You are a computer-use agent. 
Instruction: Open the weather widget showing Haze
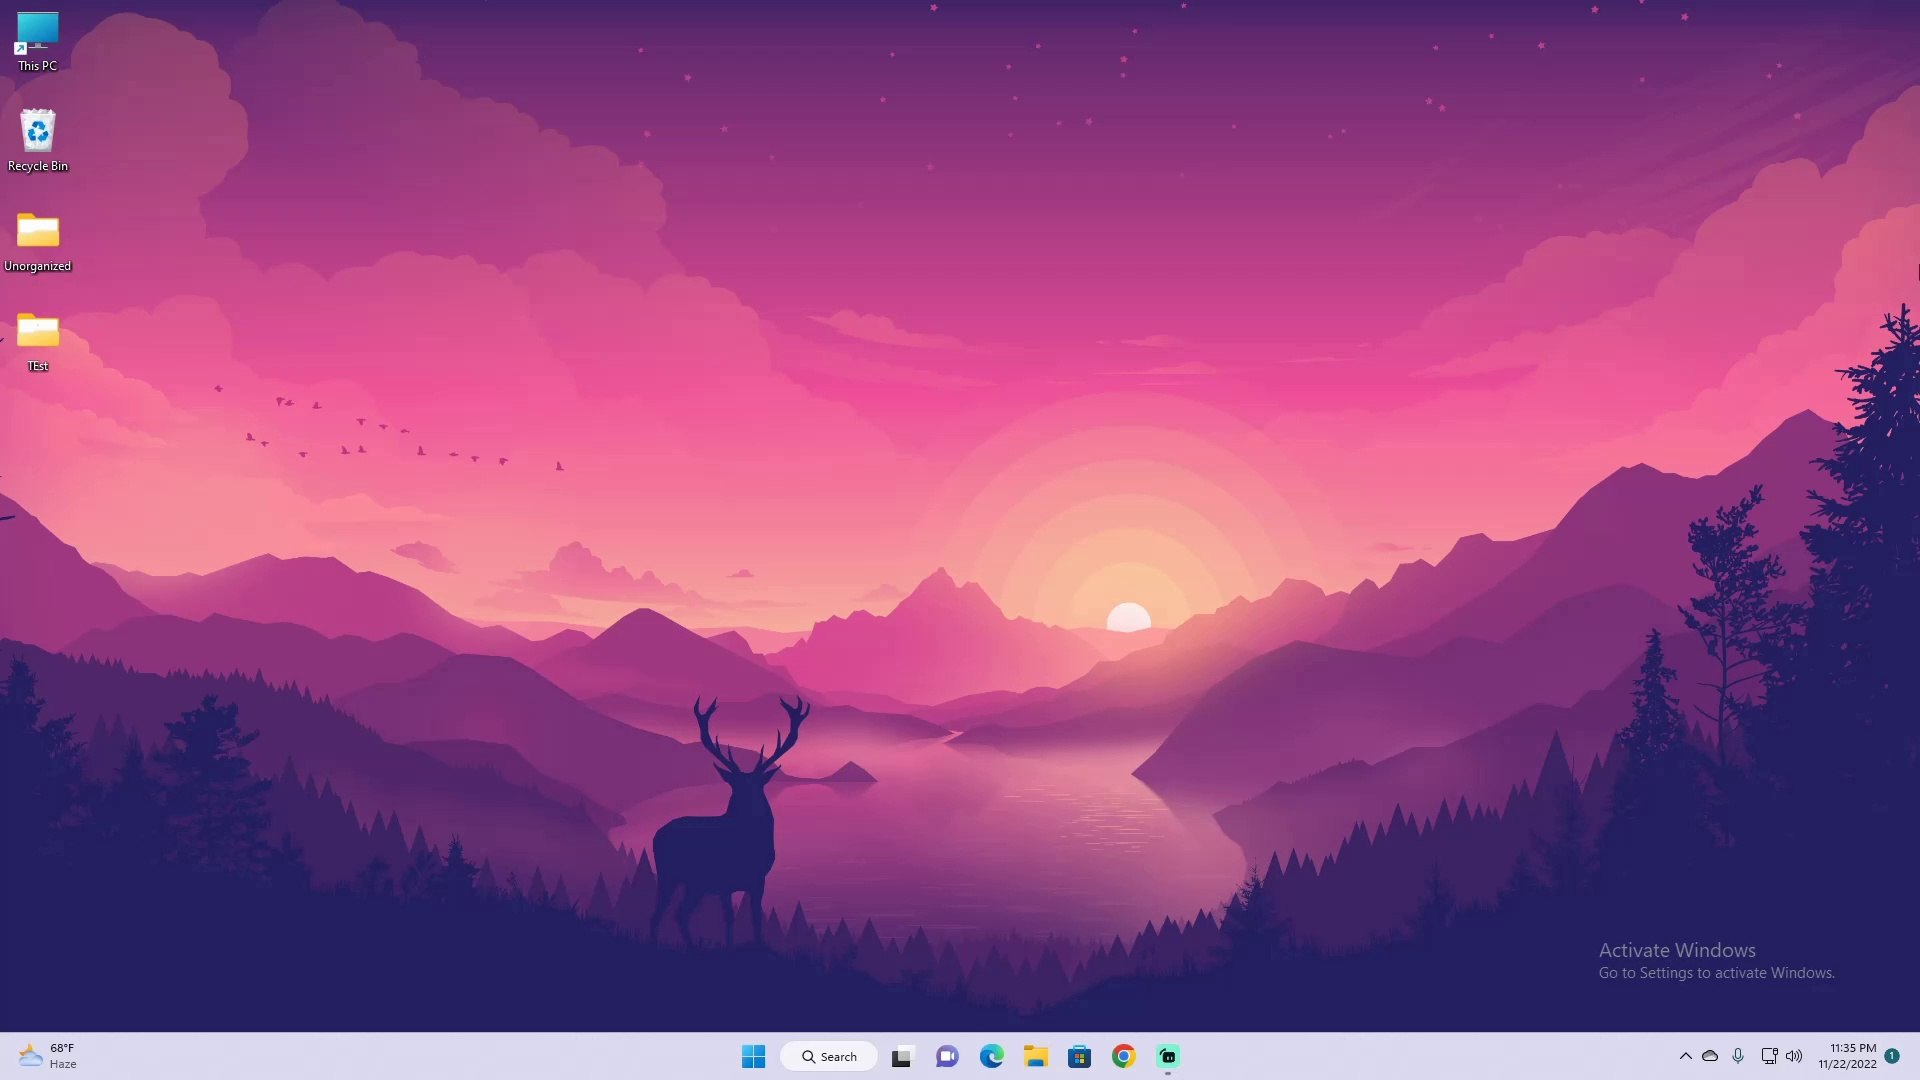(47, 1056)
